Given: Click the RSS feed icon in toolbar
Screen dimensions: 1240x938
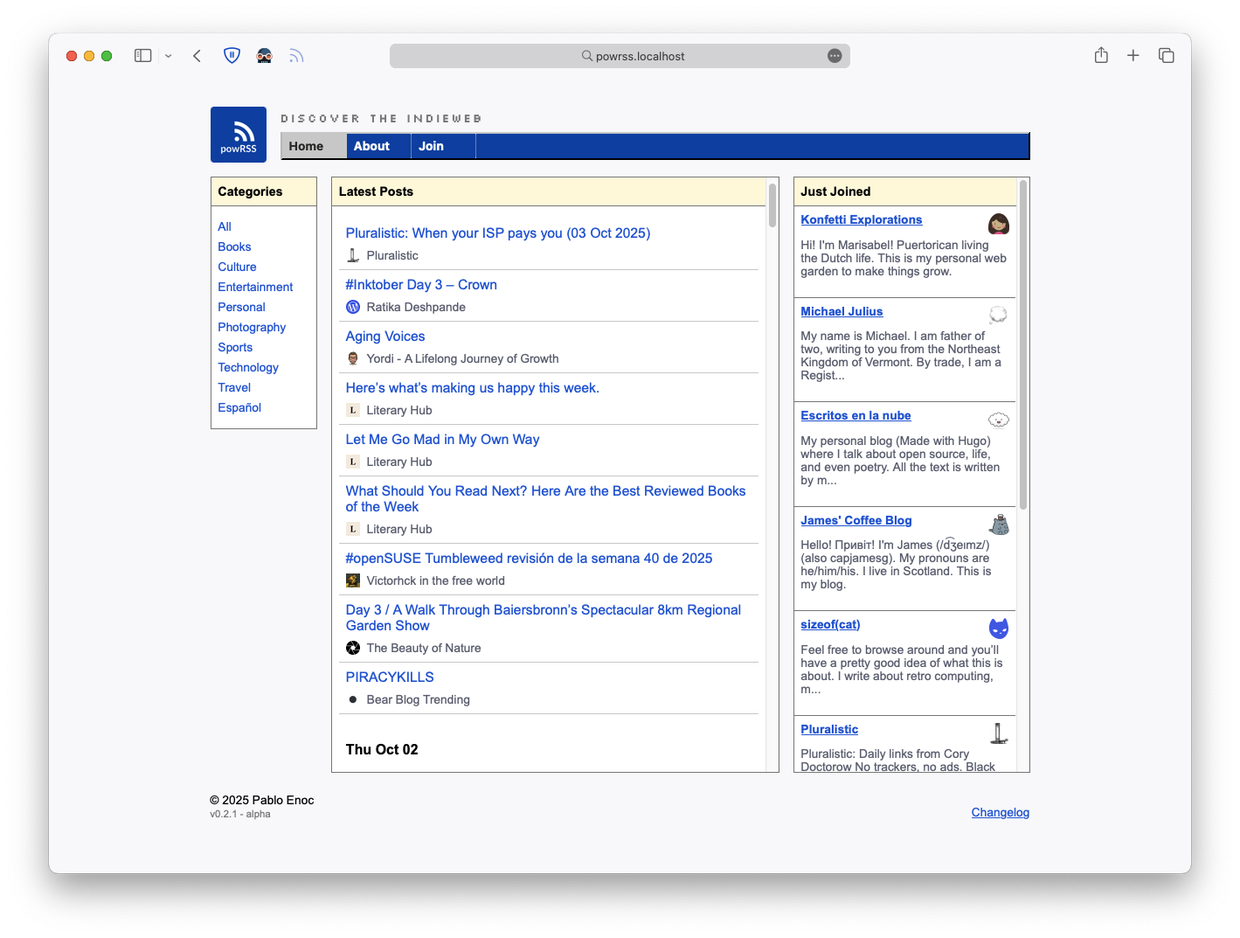Looking at the screenshot, I should coord(296,56).
